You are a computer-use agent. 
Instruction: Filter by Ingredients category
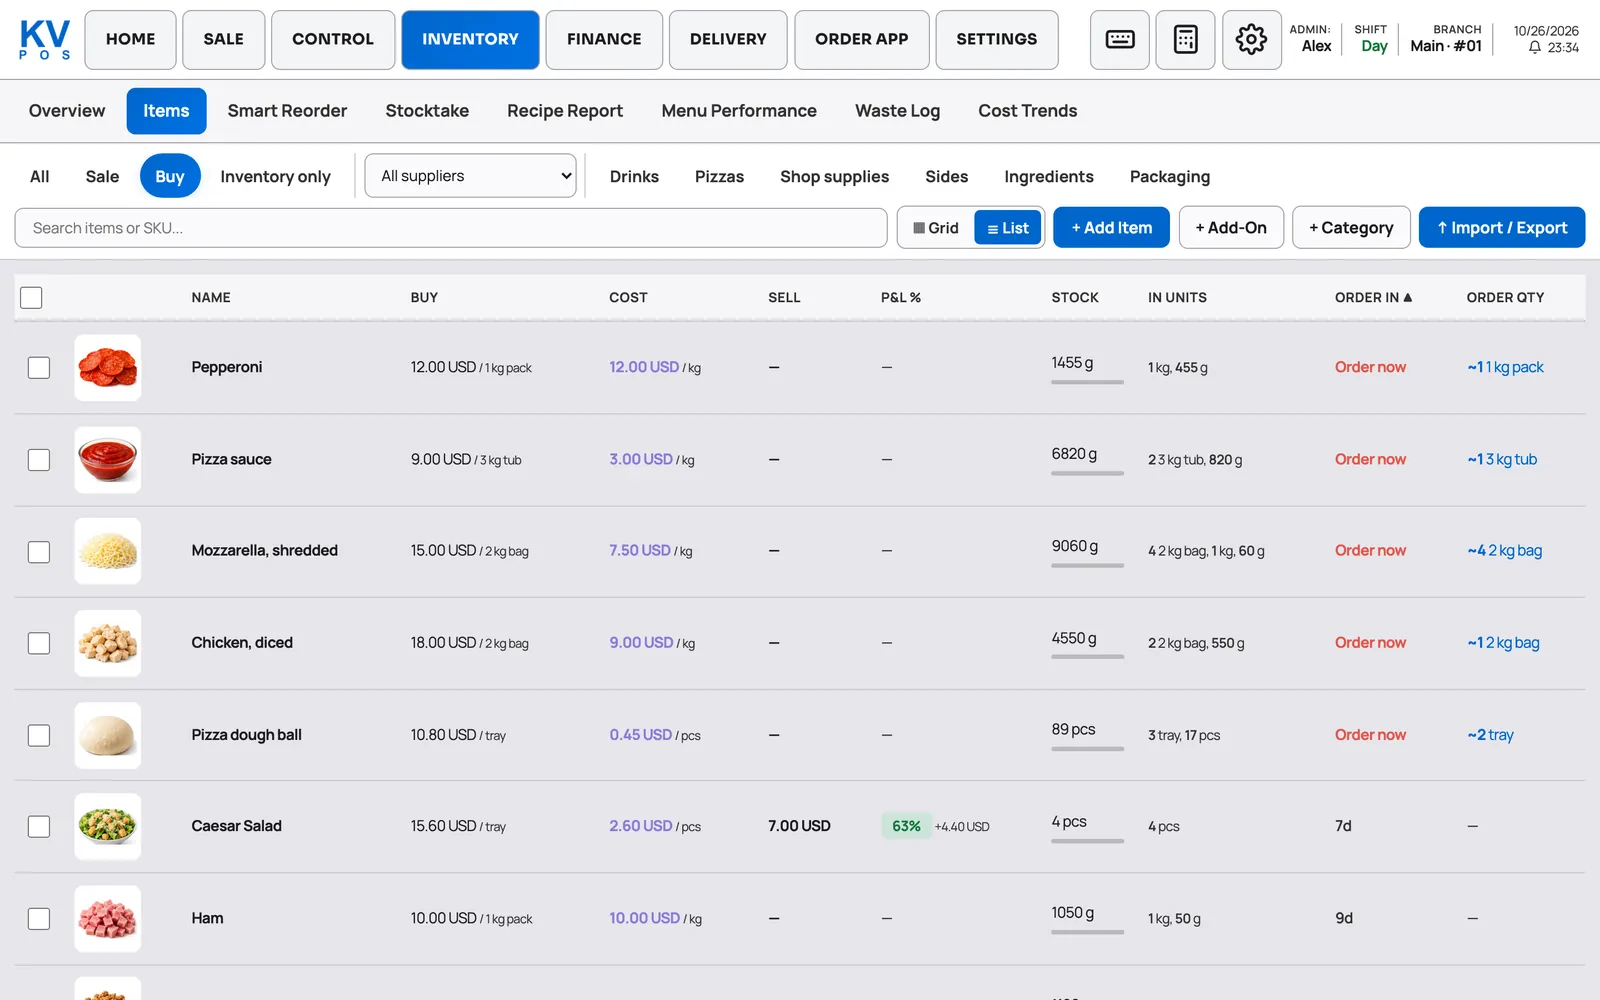tap(1048, 176)
